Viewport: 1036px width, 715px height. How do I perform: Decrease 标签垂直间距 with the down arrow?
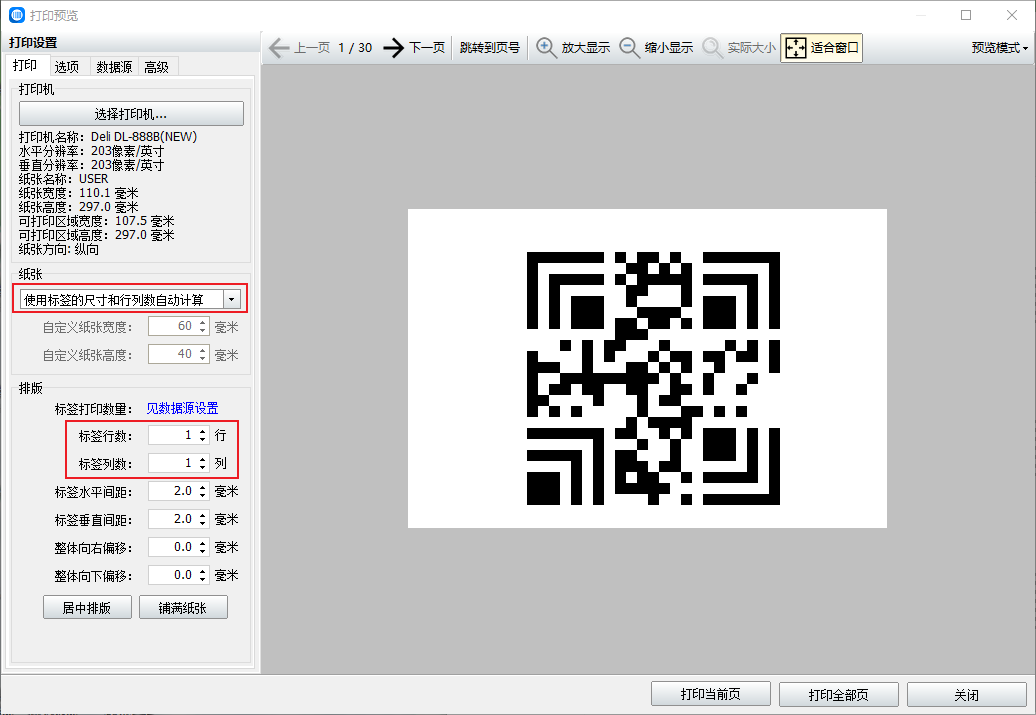(x=203, y=524)
